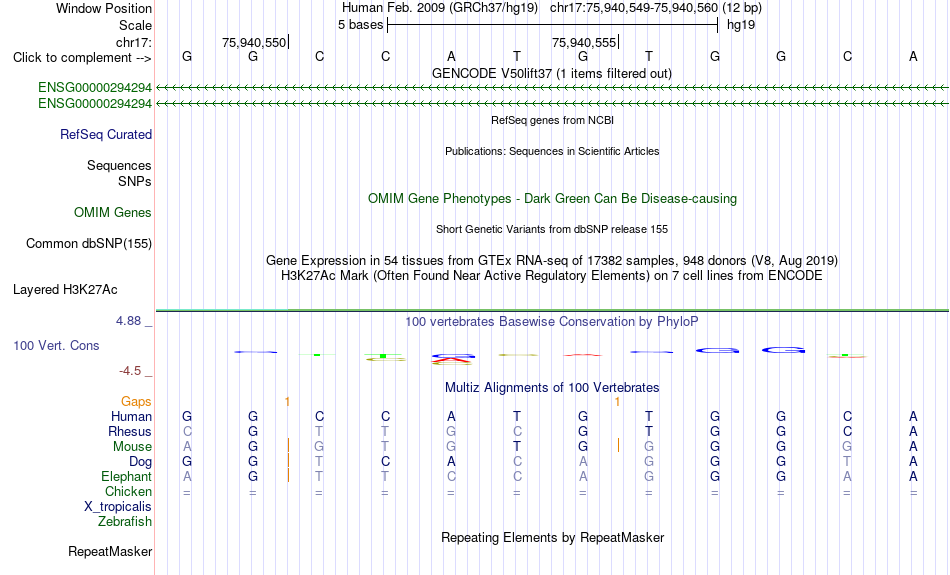The height and width of the screenshot is (575, 950).
Task: Select the 'Zebrafish' species label
Action: (x=125, y=522)
